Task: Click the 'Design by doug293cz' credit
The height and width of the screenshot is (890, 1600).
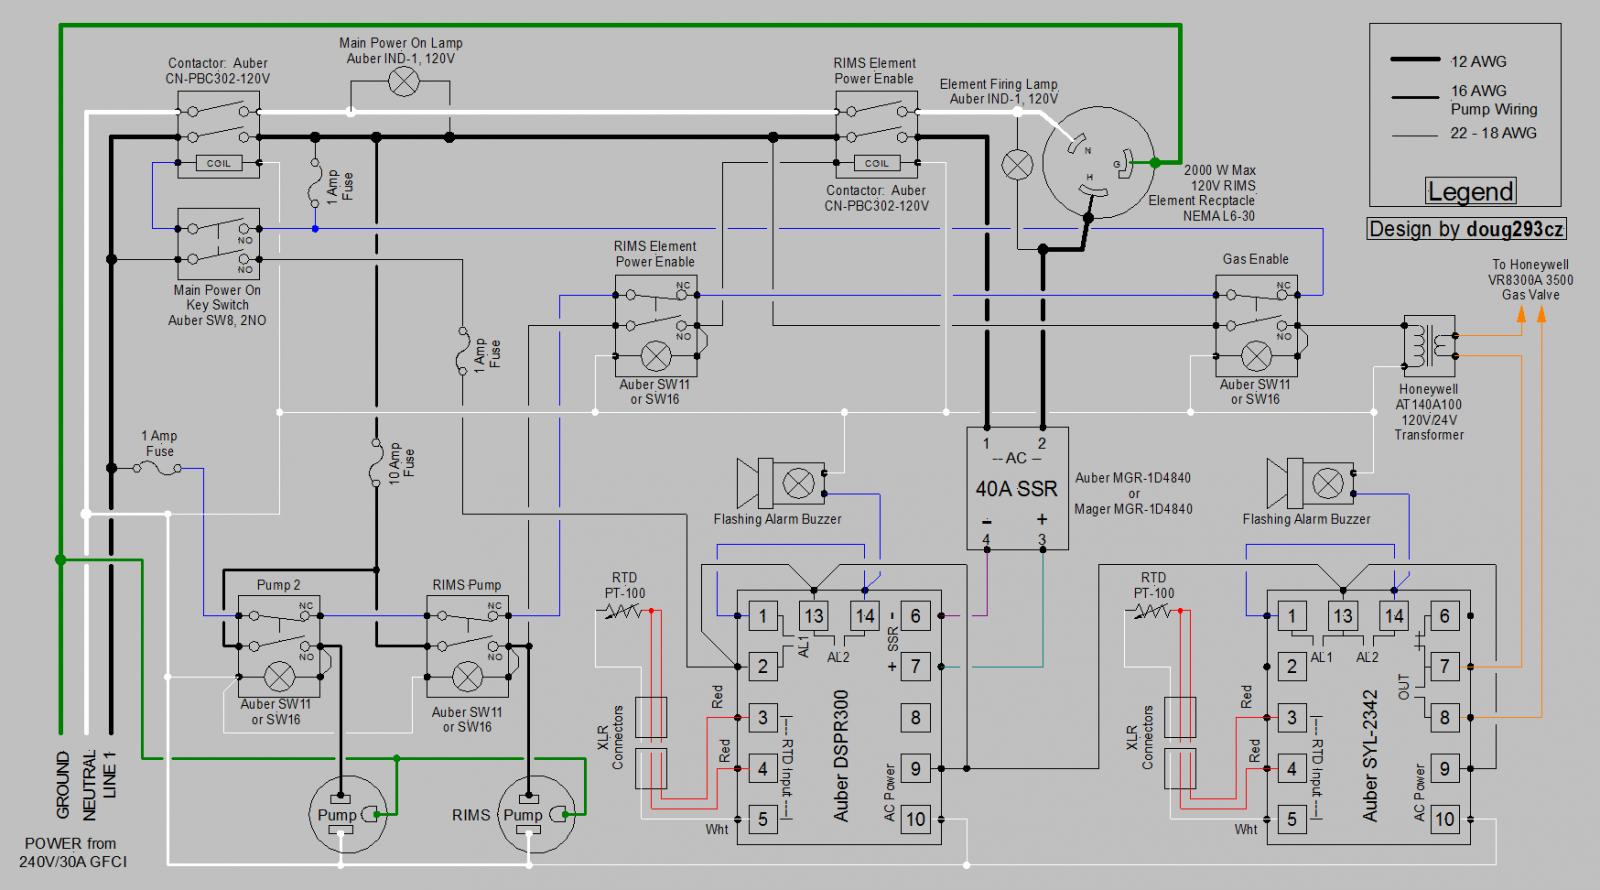Action: pos(1467,228)
